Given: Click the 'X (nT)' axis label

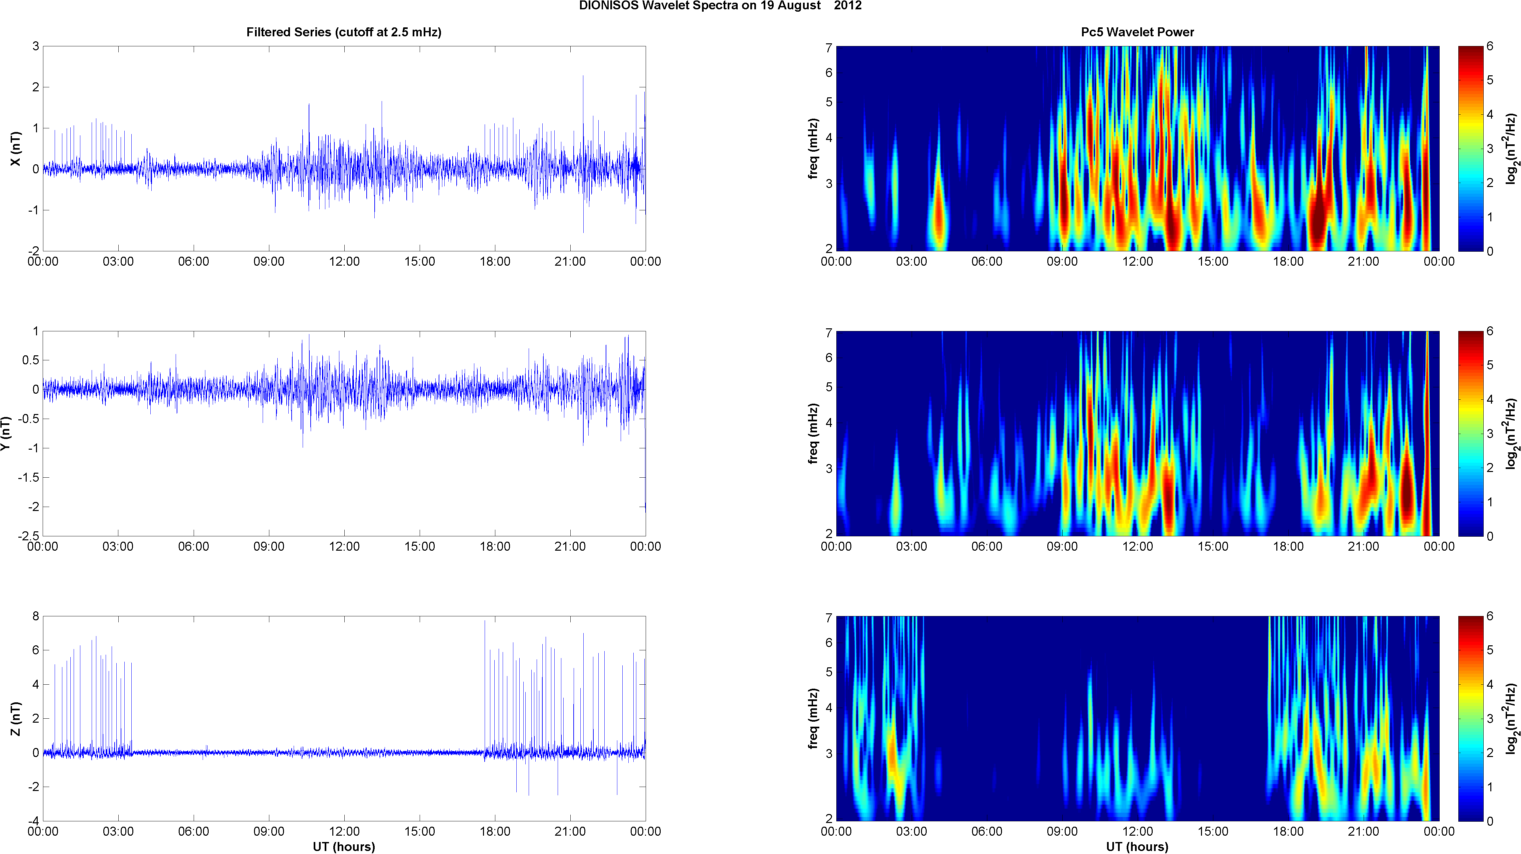Looking at the screenshot, I should coord(15,149).
